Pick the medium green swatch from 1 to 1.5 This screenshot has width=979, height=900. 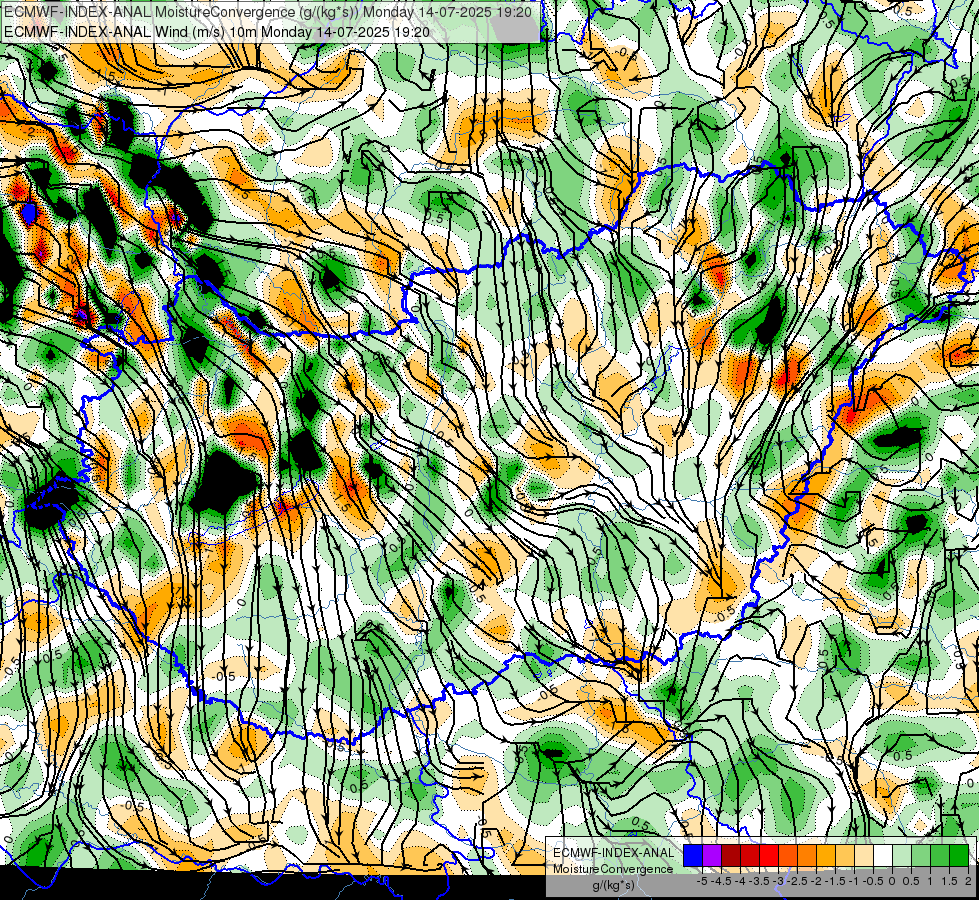point(940,855)
